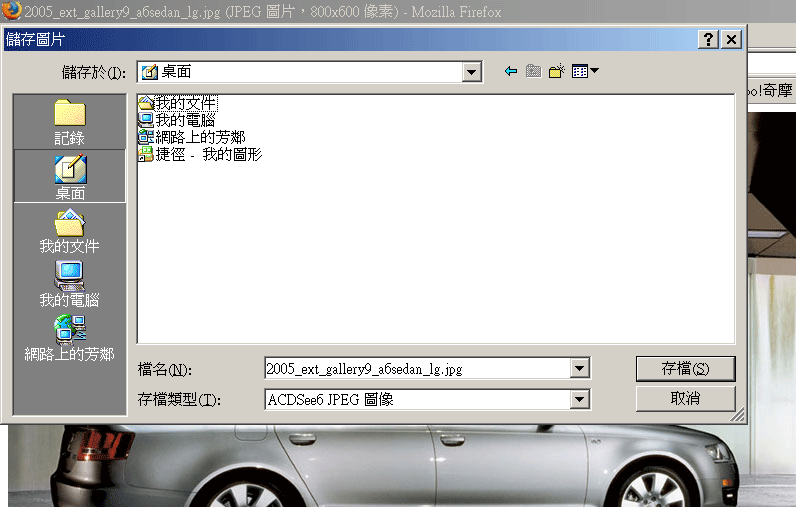Click the 取消 cancel button

tap(685, 398)
